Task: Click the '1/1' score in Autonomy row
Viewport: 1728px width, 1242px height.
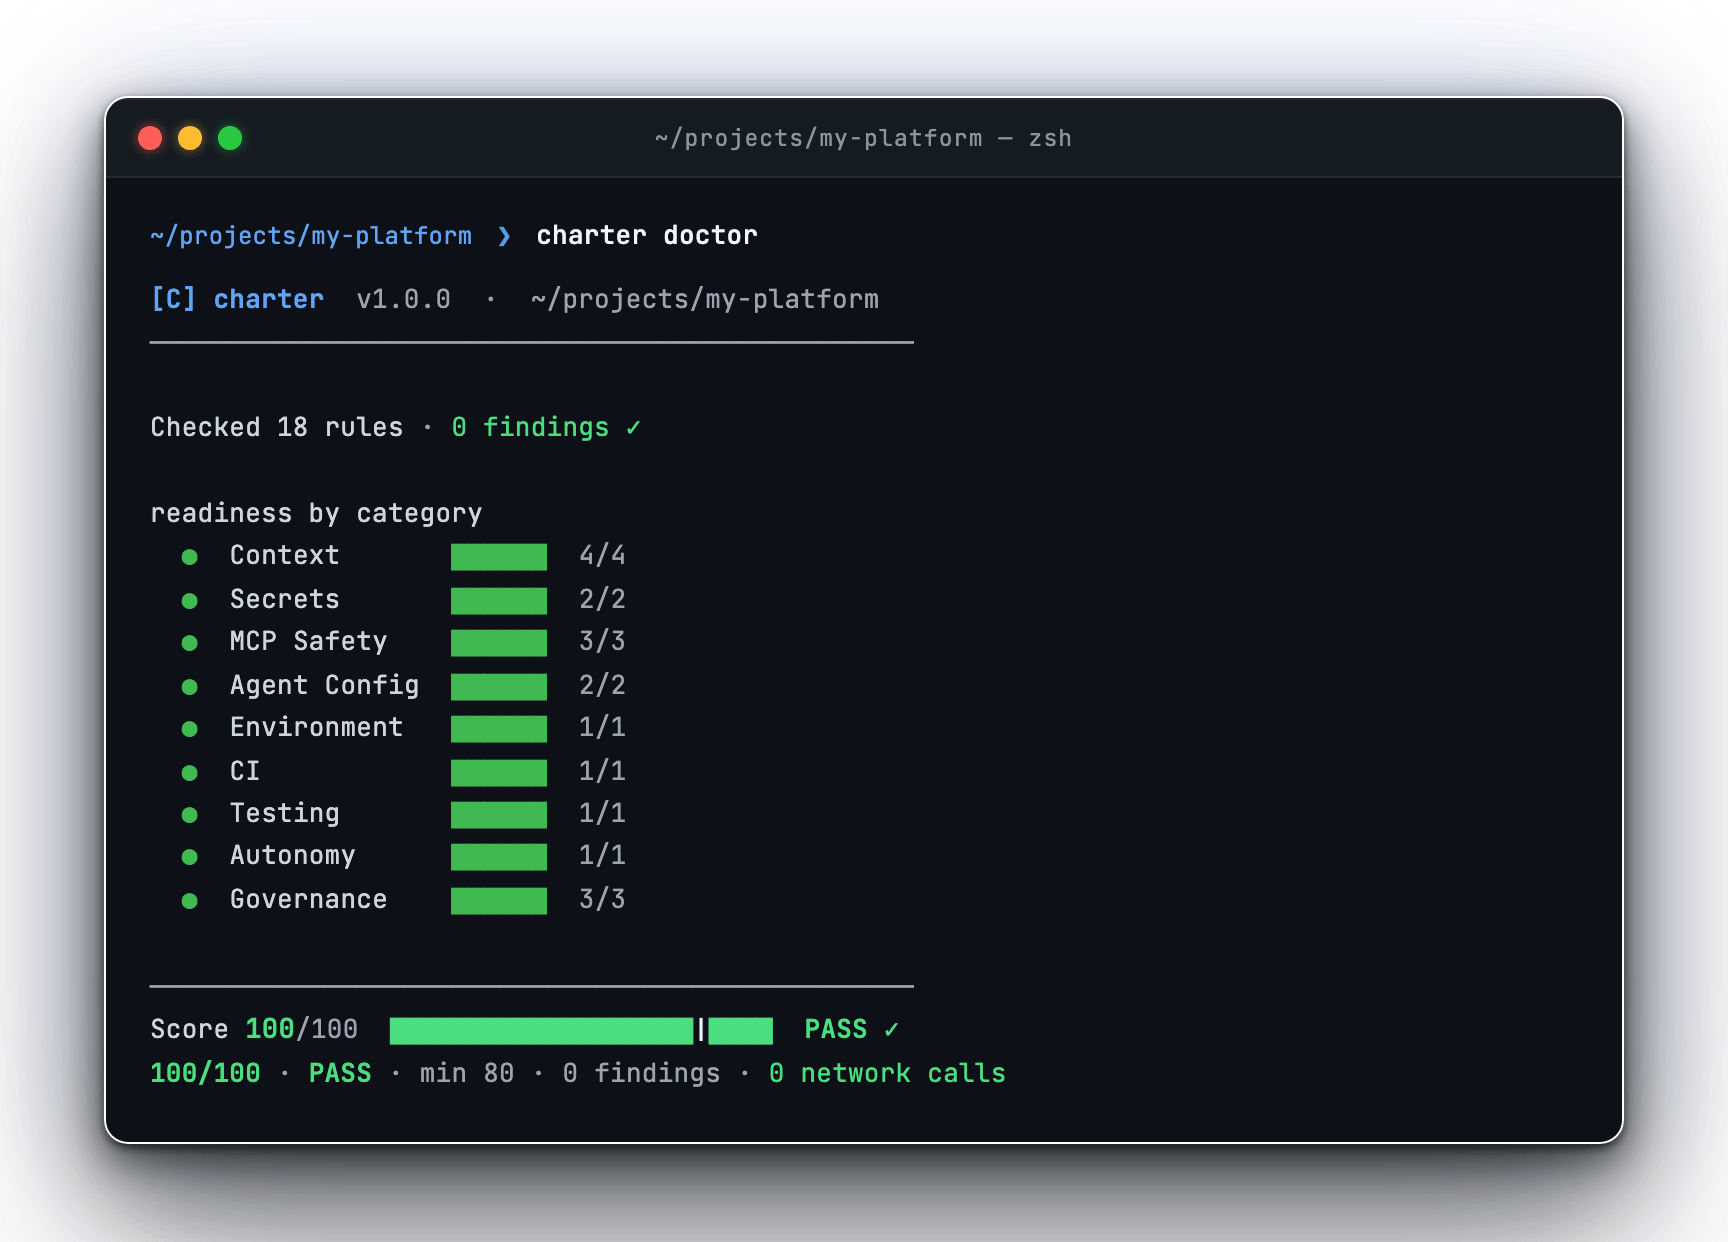Action: (x=602, y=855)
